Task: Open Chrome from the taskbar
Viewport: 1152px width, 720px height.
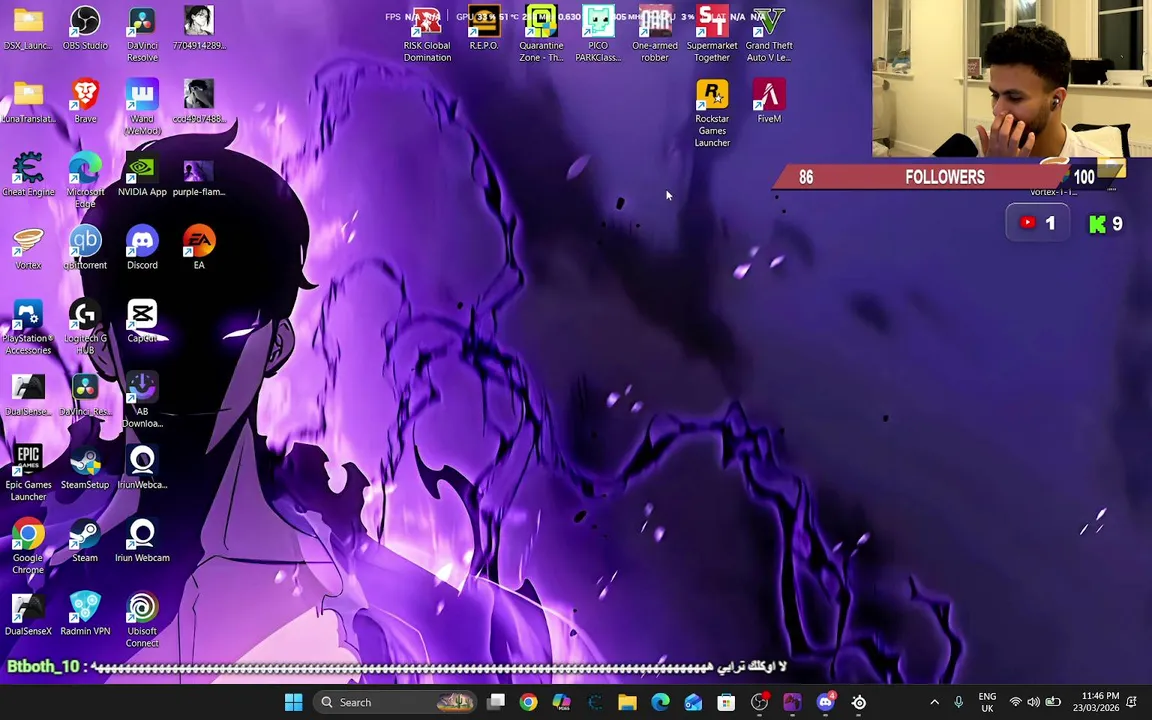Action: [528, 702]
